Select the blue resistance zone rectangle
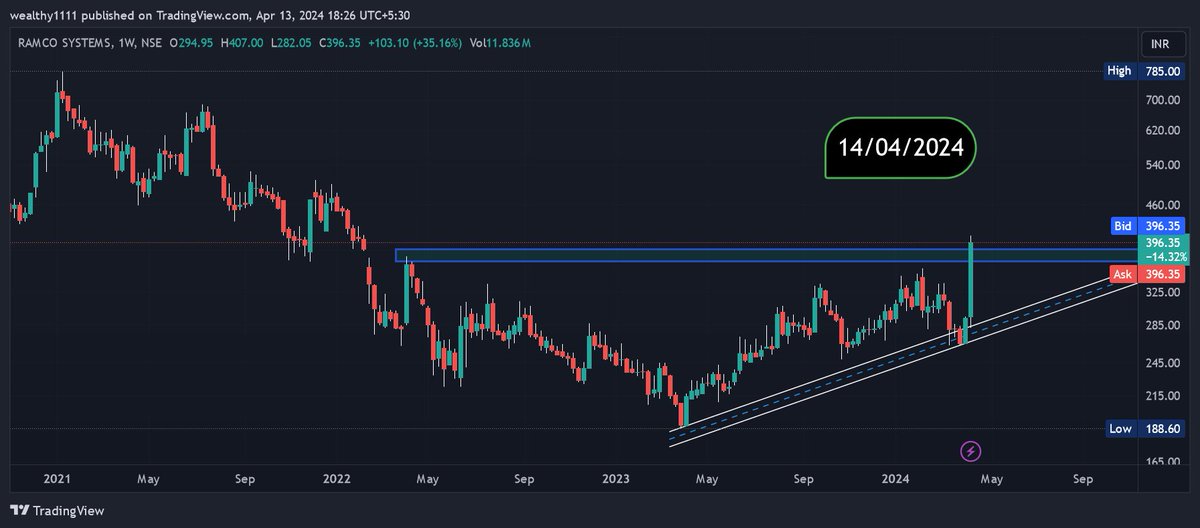This screenshot has height=528, width=1200. (x=768, y=255)
